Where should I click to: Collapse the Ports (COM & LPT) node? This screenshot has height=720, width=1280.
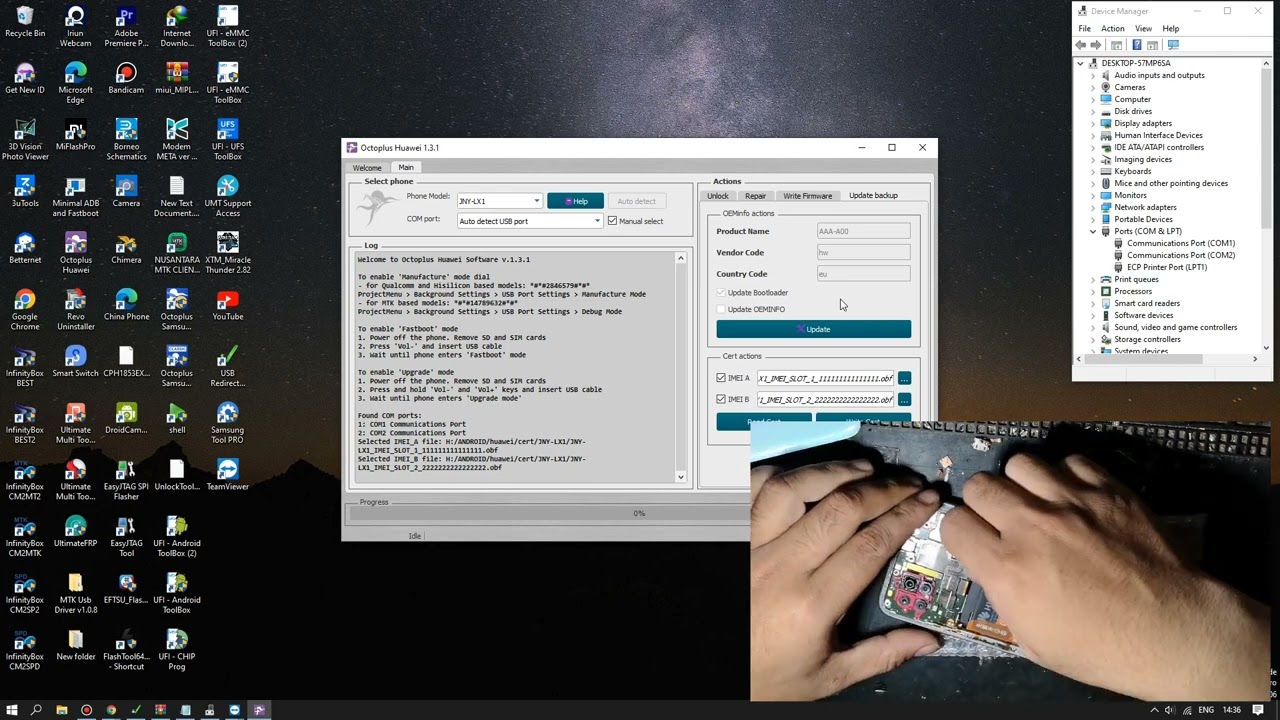click(1093, 231)
